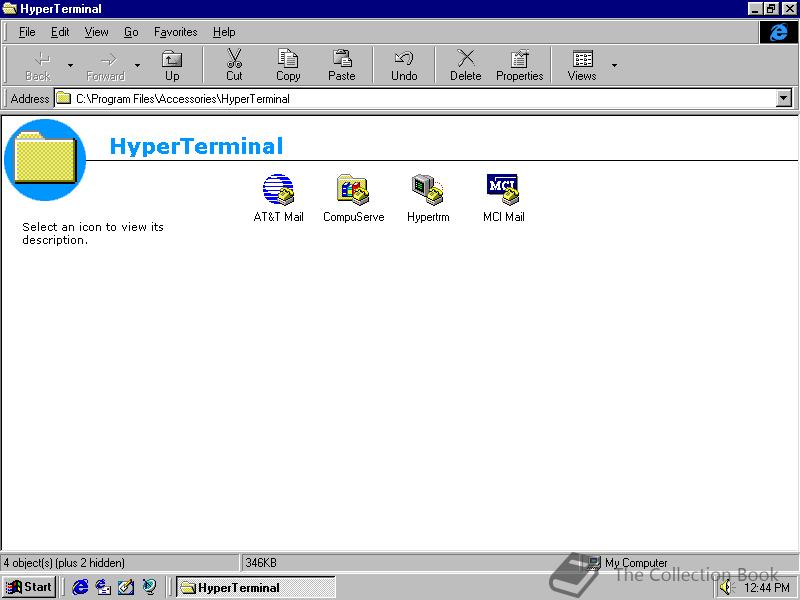Click the Paste clipboard icon
Screen dimensions: 800x600
coord(342,58)
